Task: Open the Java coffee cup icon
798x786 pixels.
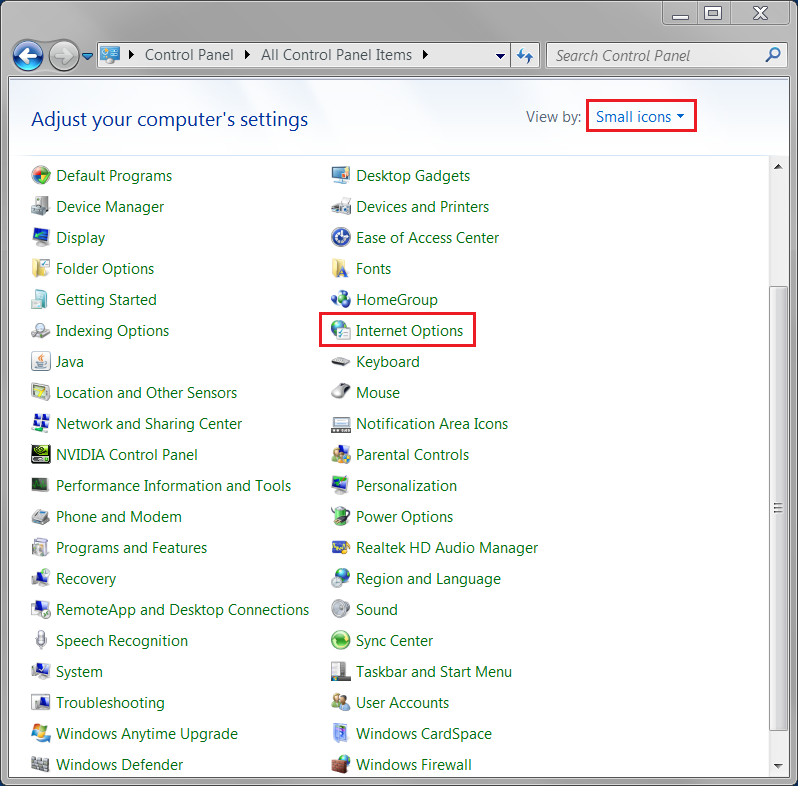Action: [41, 361]
